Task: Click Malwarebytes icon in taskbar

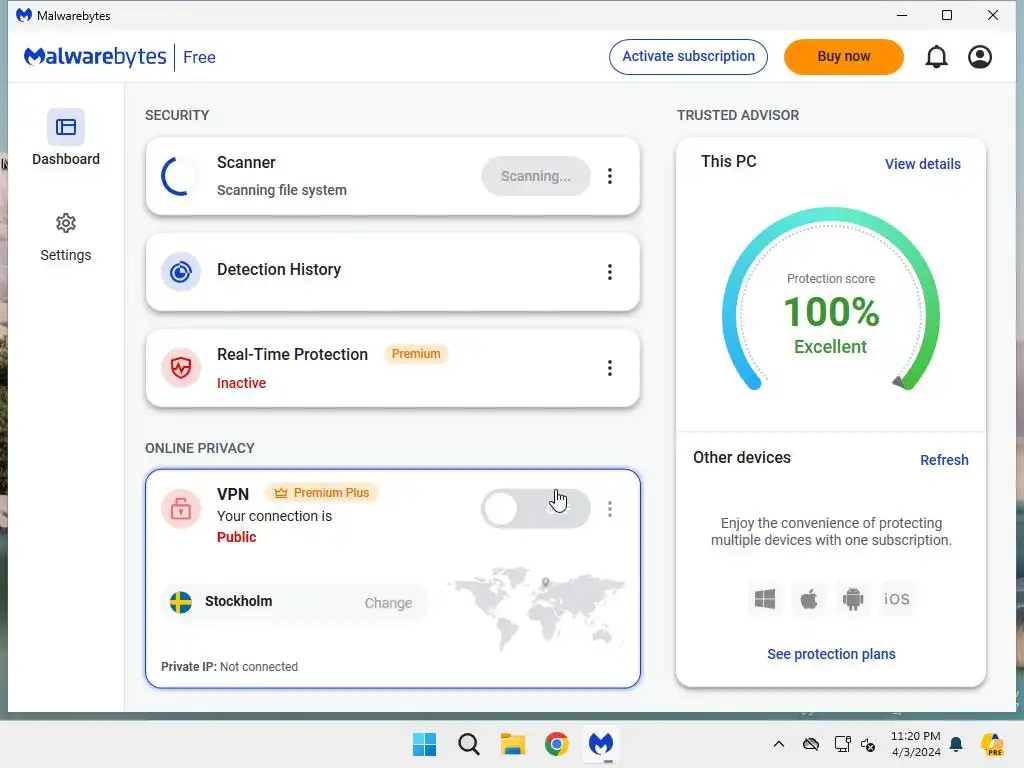Action: point(601,744)
